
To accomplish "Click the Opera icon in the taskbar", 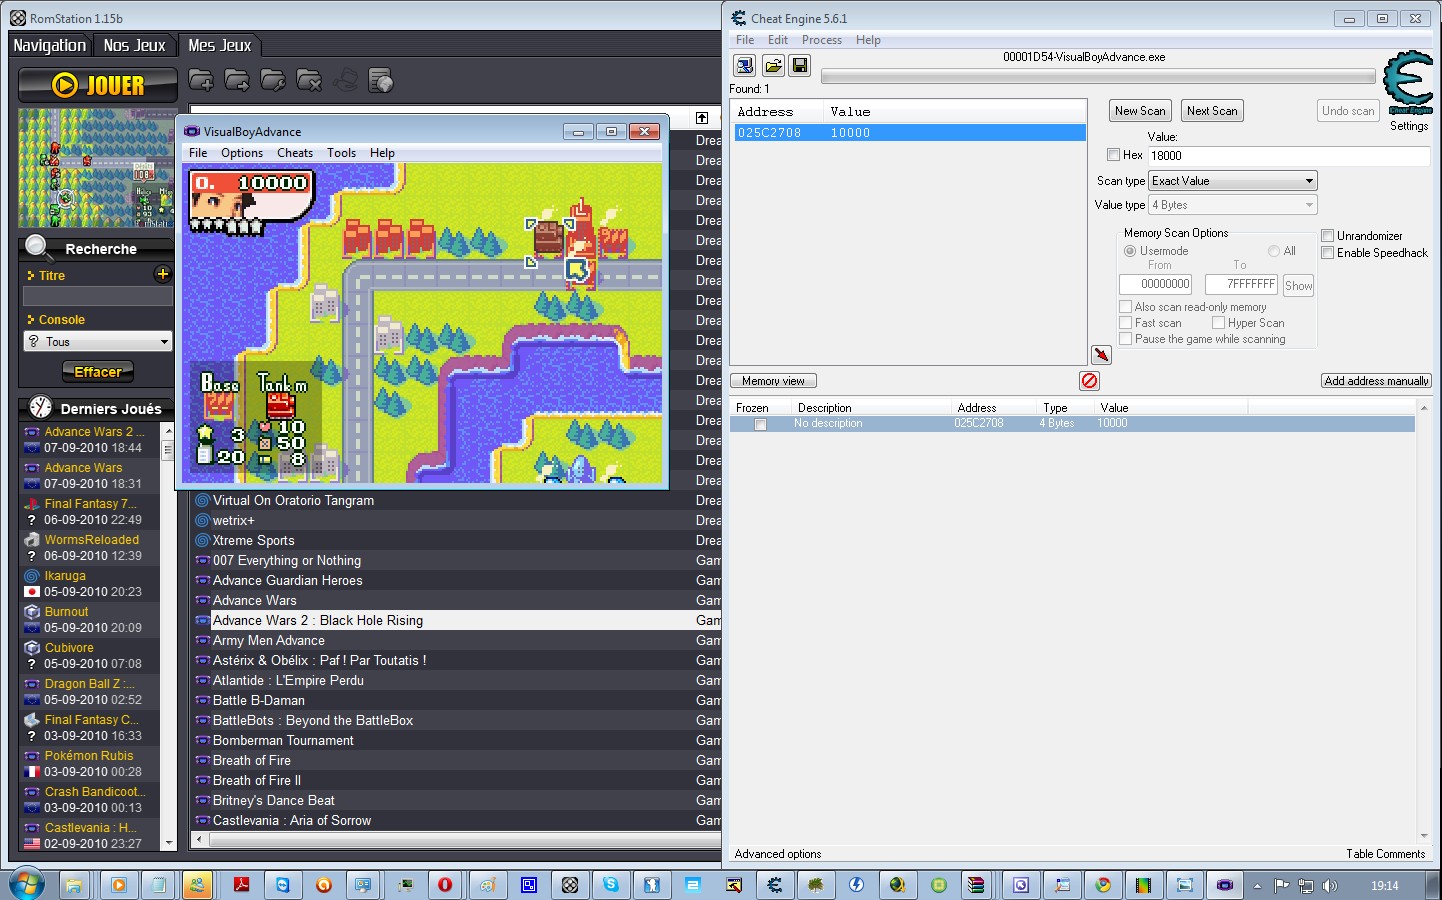I will click(x=445, y=885).
